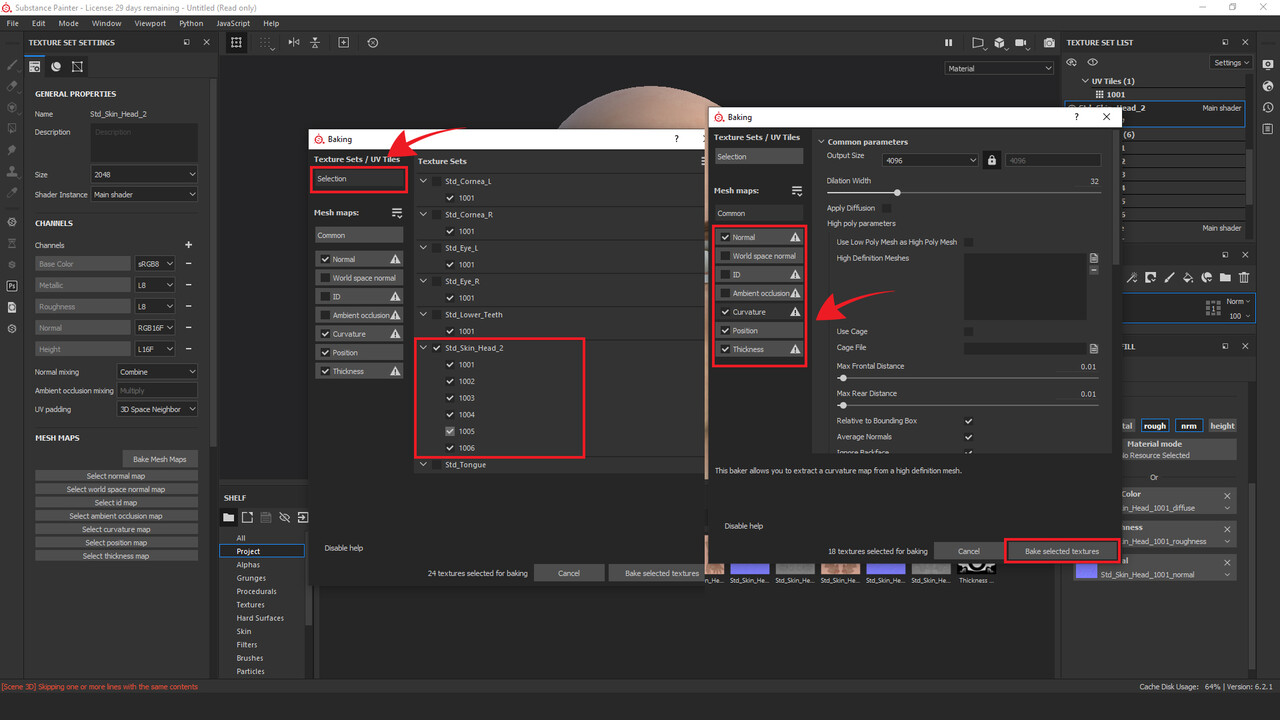Open the camera selection video icon
This screenshot has width=1280, height=720.
click(1021, 43)
